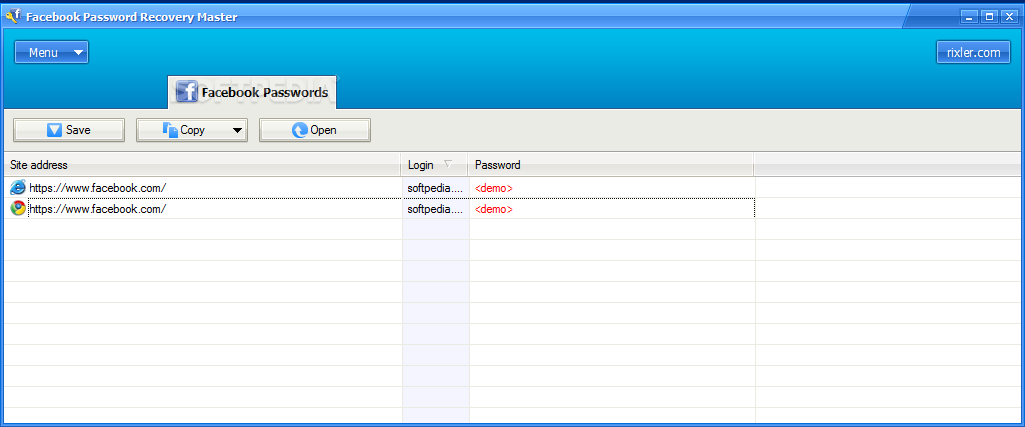
Task: Click <demo> password in Chrome row
Action: [494, 209]
